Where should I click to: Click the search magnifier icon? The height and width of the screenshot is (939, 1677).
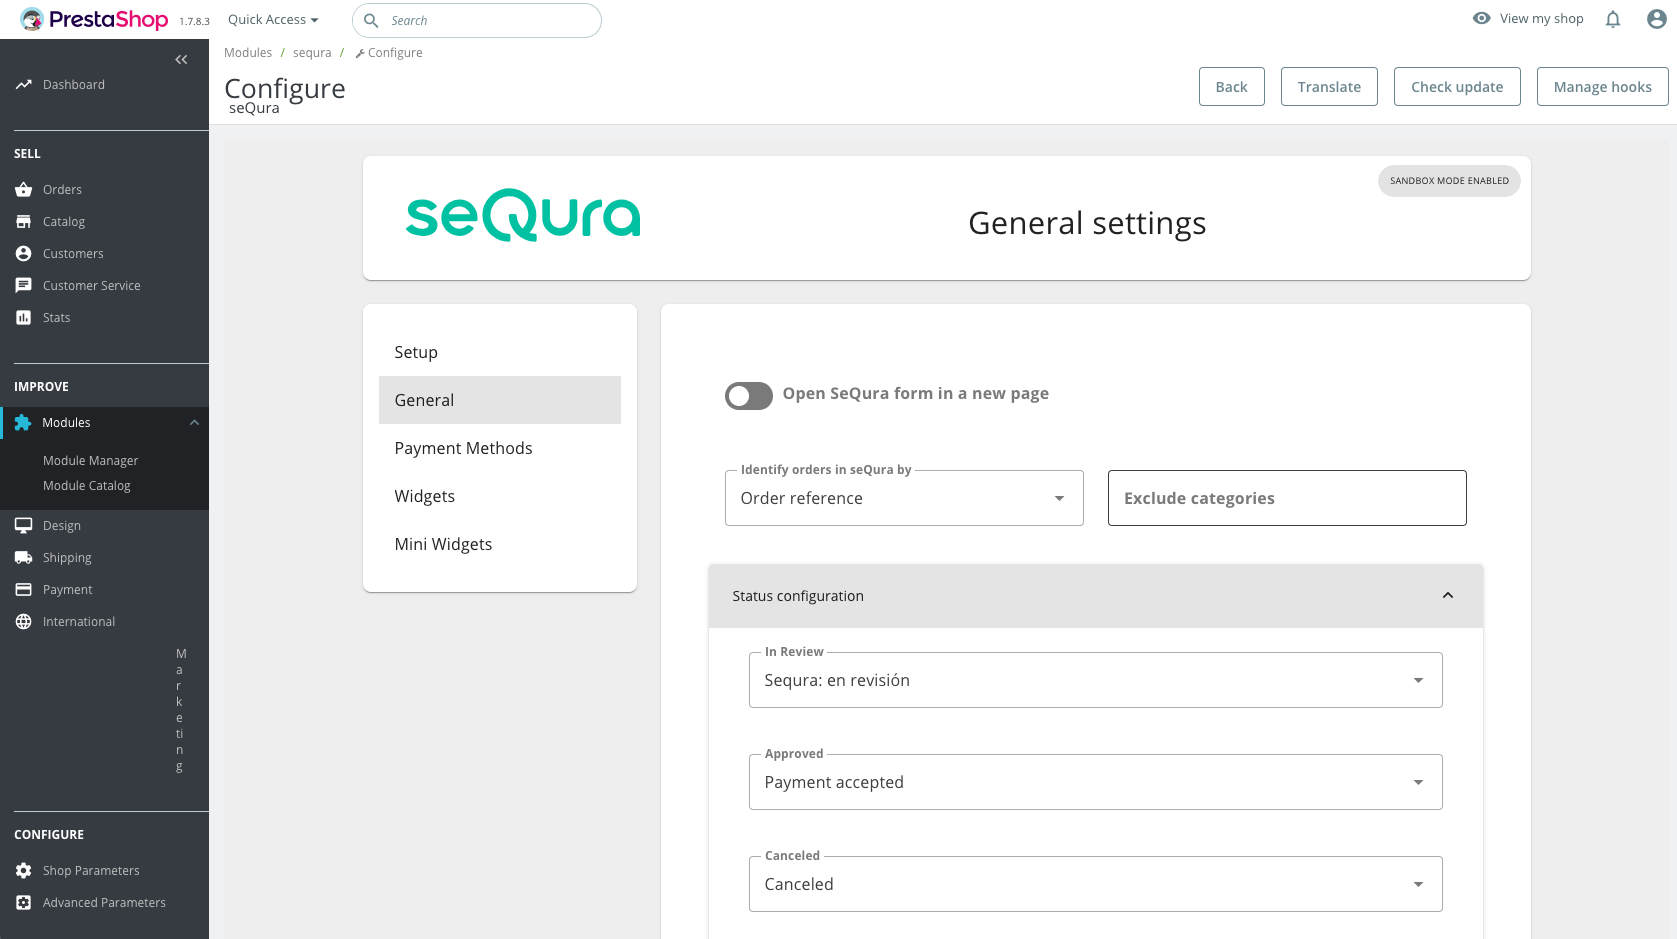(x=371, y=20)
